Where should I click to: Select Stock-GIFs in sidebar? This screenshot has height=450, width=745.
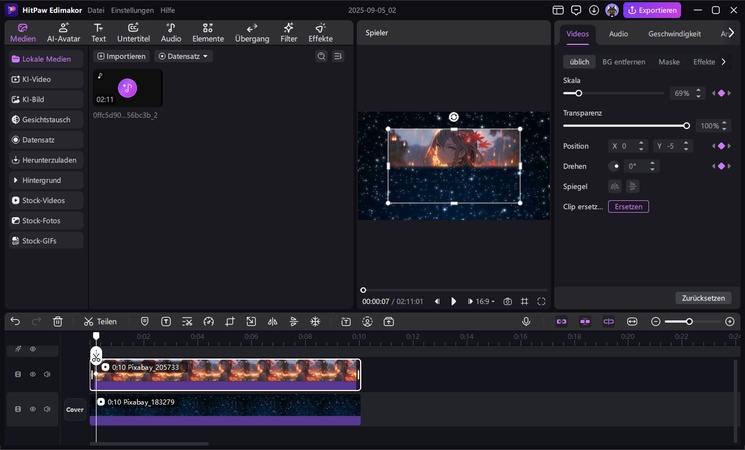(46, 241)
